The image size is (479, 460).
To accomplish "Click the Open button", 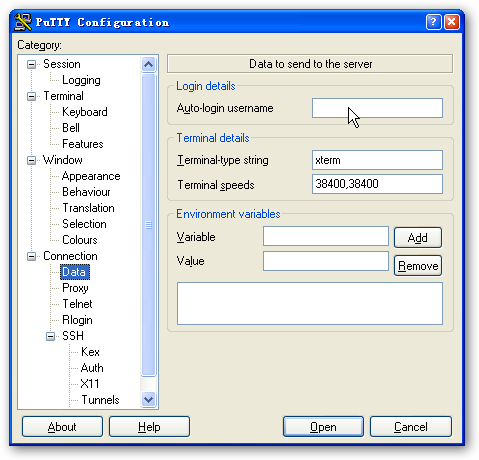I will 323,427.
